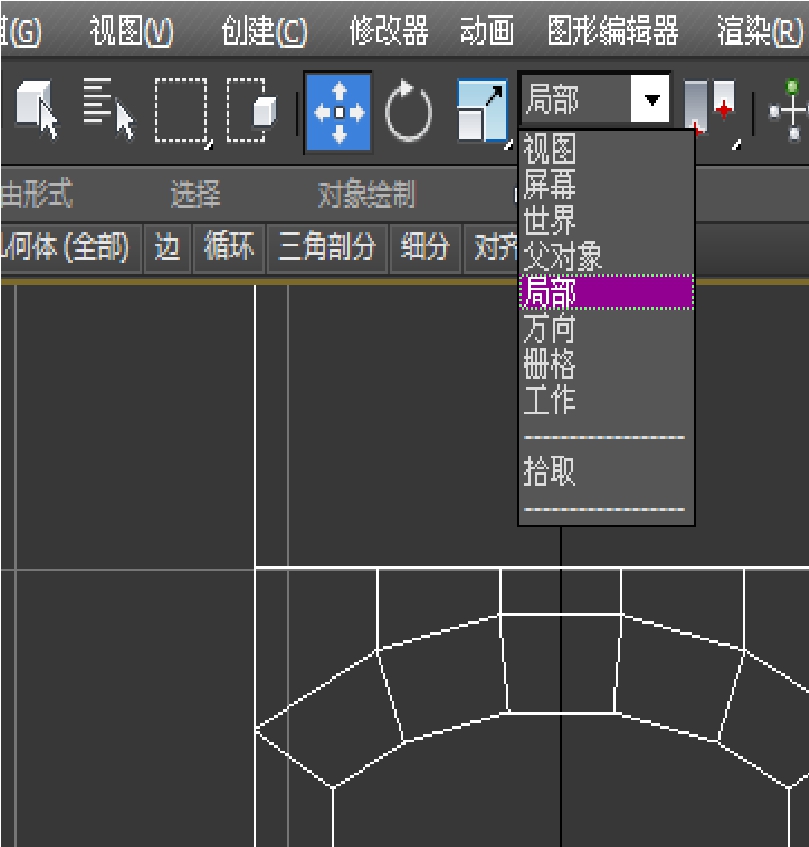
Task: Select the Select Object tool
Action: pos(37,111)
